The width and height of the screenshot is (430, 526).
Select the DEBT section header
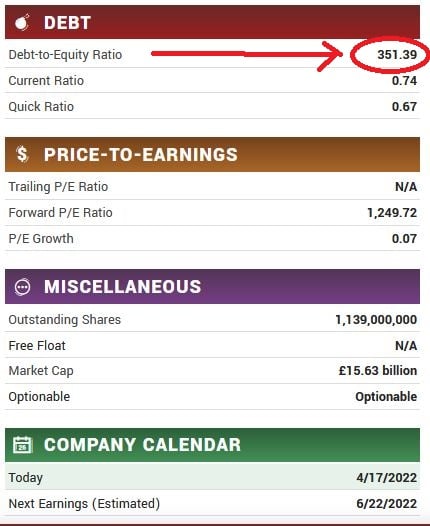[212, 22]
